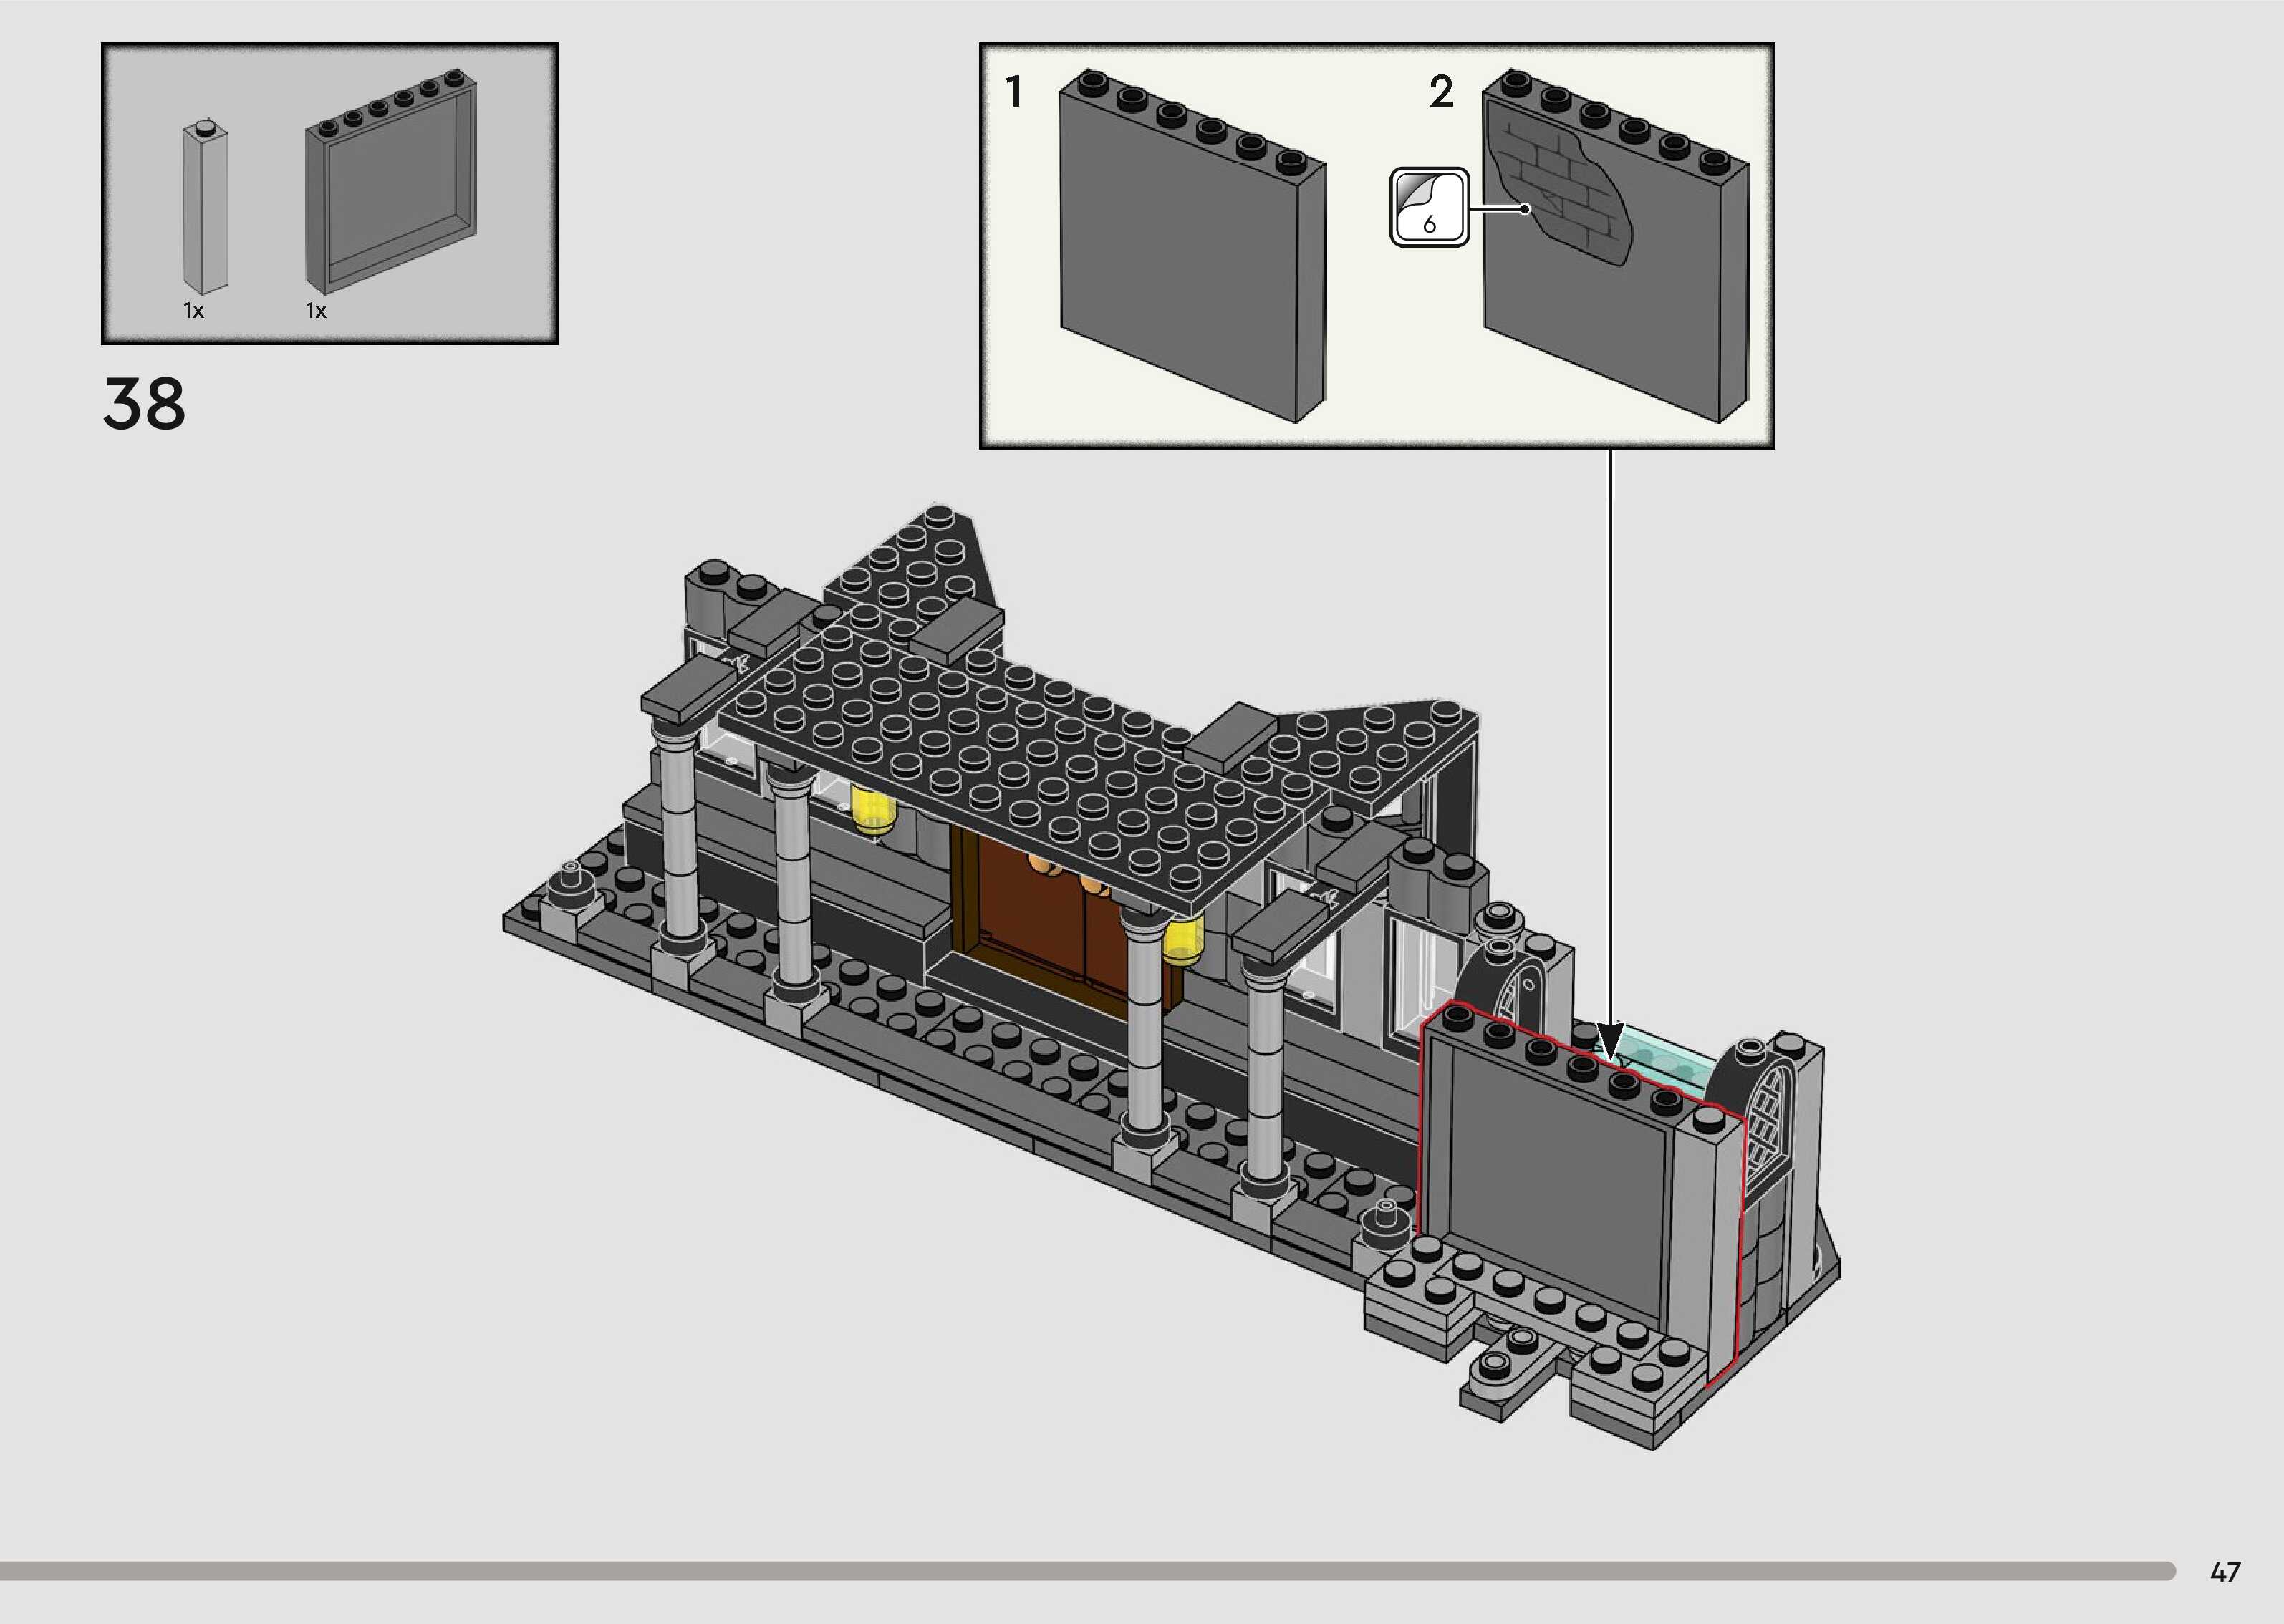Viewport: 2284px width, 1624px height.
Task: Click the substep number 2 label
Action: coord(1441,92)
